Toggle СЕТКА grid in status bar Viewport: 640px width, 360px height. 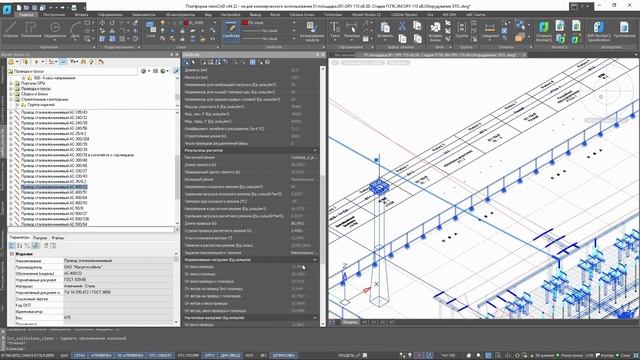pos(80,356)
